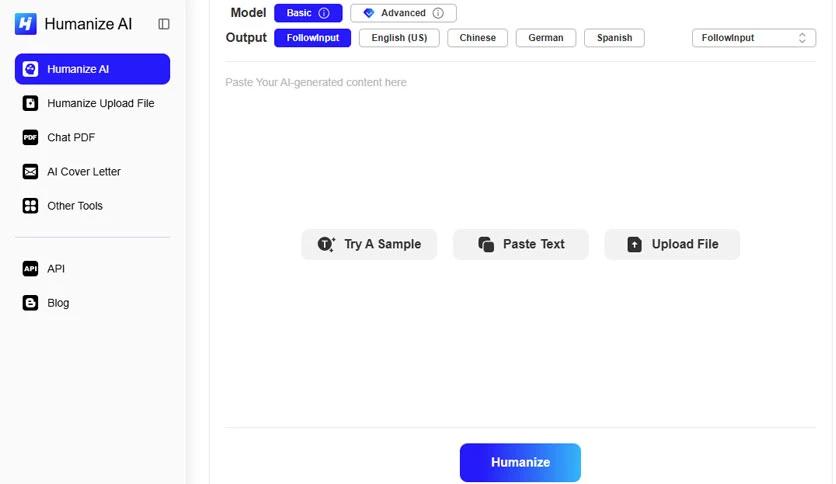Click the Paste Text clipboard icon
This screenshot has width=836, height=484.
(x=486, y=244)
